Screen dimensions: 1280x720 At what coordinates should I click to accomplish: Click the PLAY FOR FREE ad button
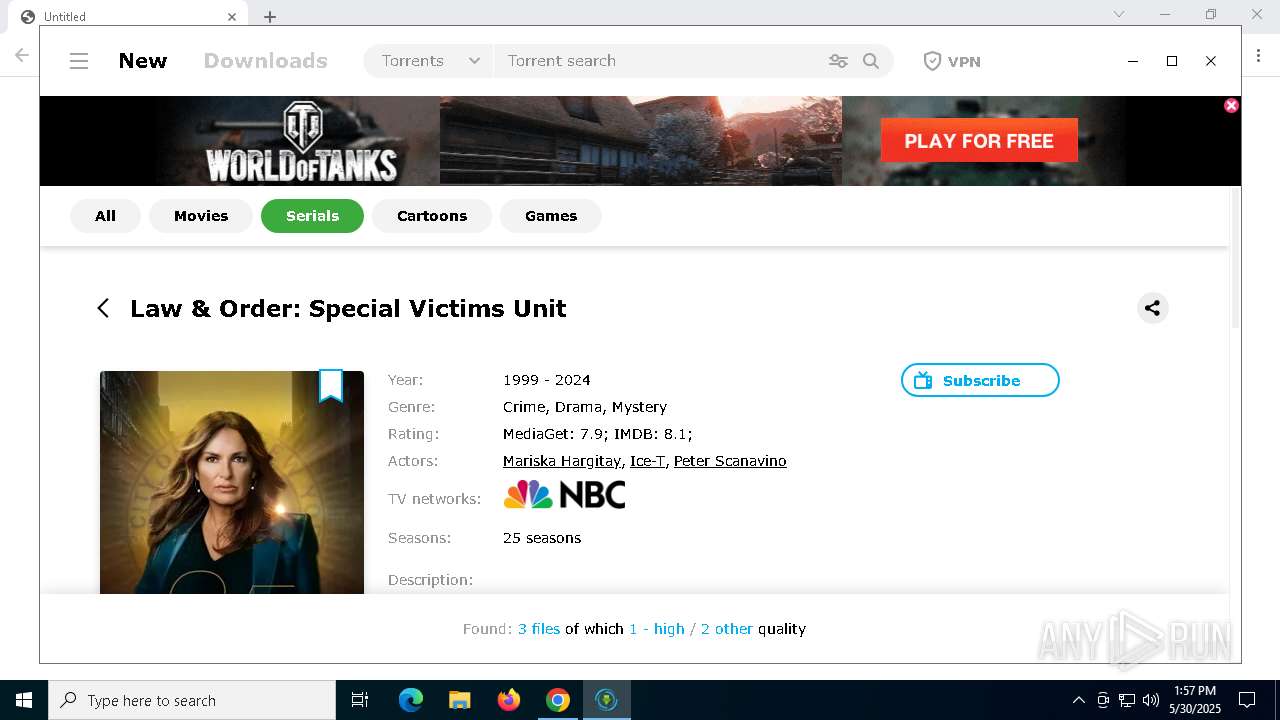(979, 140)
